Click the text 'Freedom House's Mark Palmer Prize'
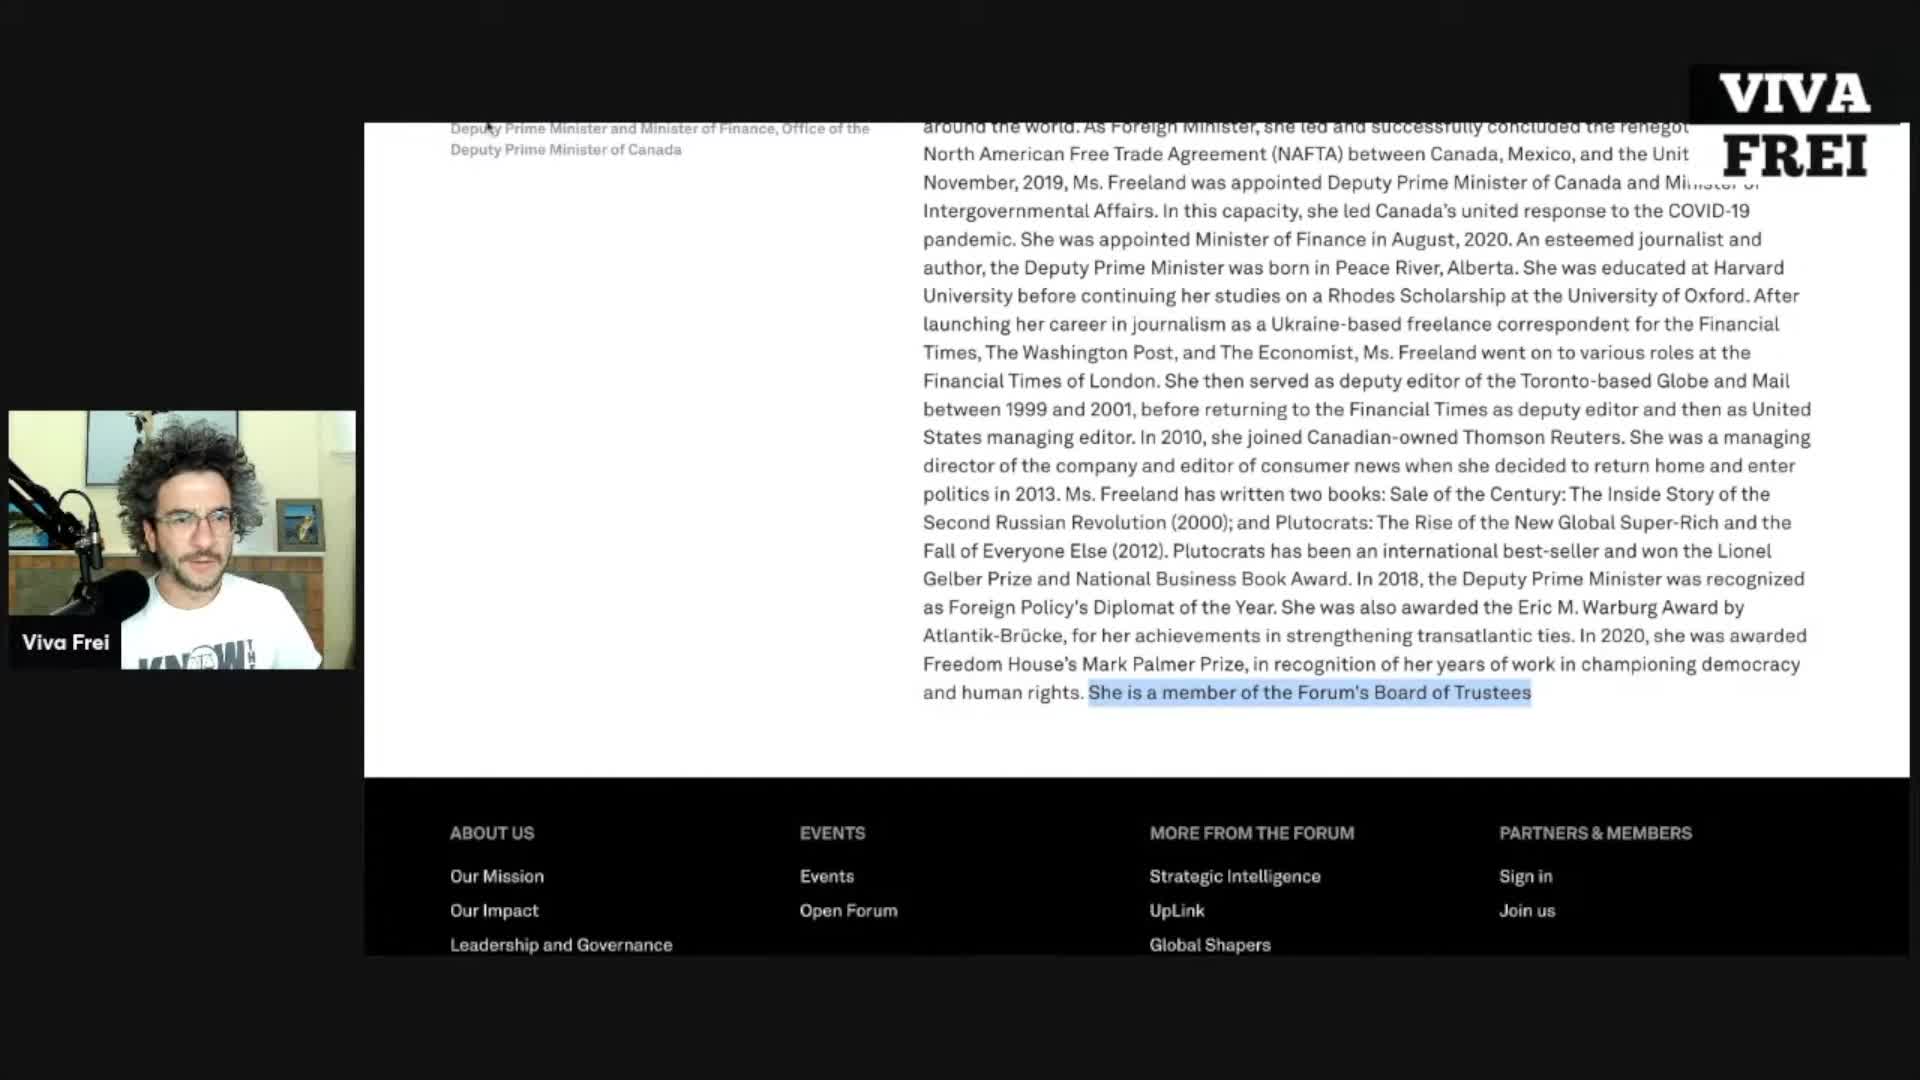 [x=1084, y=665]
